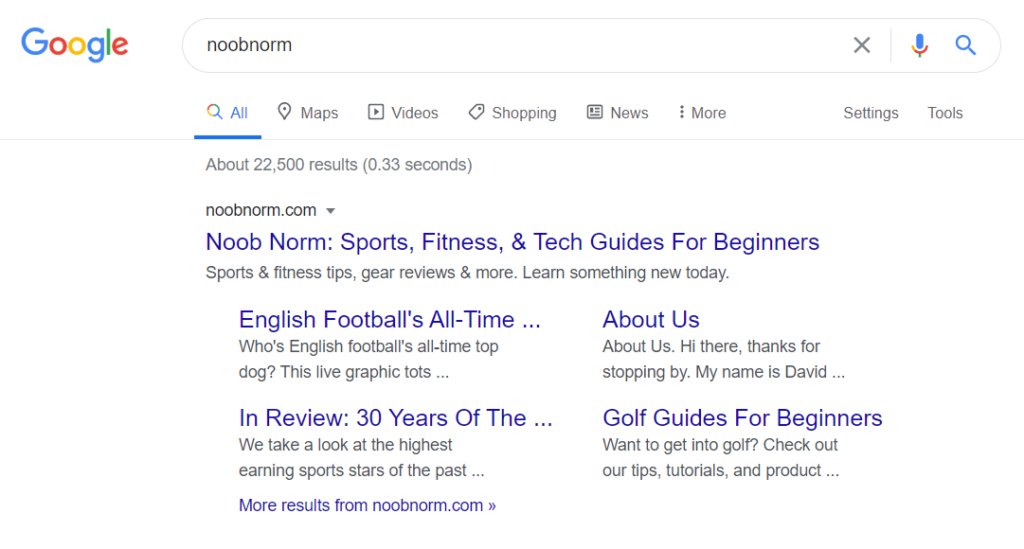
Task: Switch to the Videos tab
Action: (403, 113)
